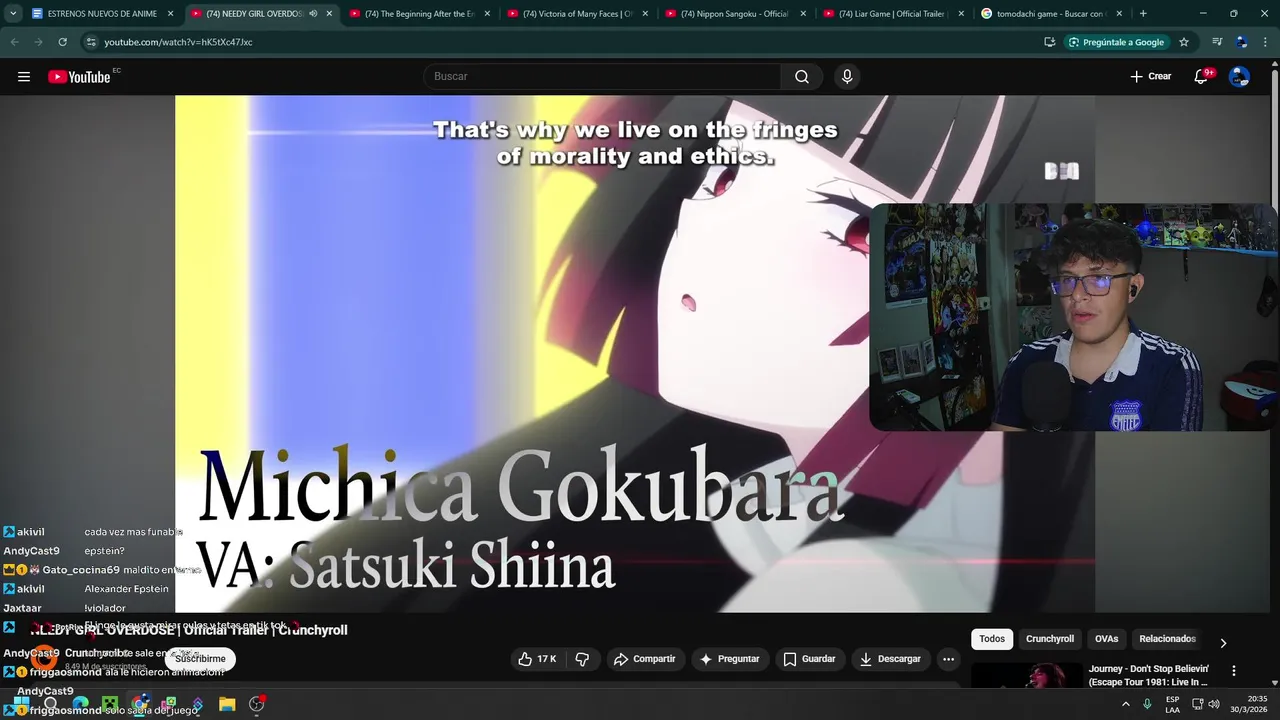Viewport: 1280px width, 720px height.
Task: Show more filter chips with right arrow
Action: [x=1223, y=643]
